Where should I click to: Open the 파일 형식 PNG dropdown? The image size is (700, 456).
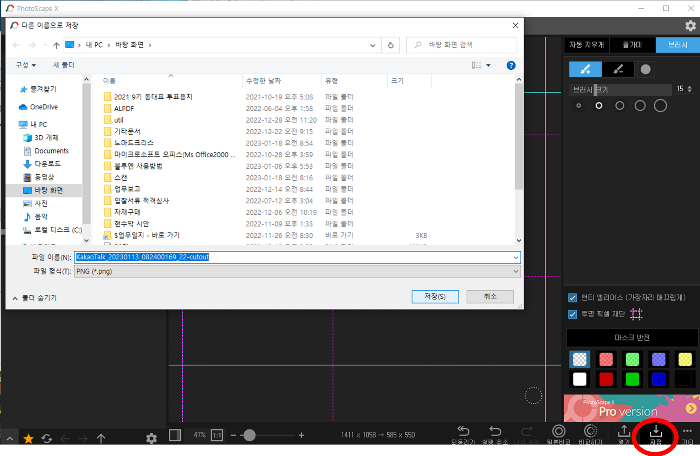(x=297, y=271)
